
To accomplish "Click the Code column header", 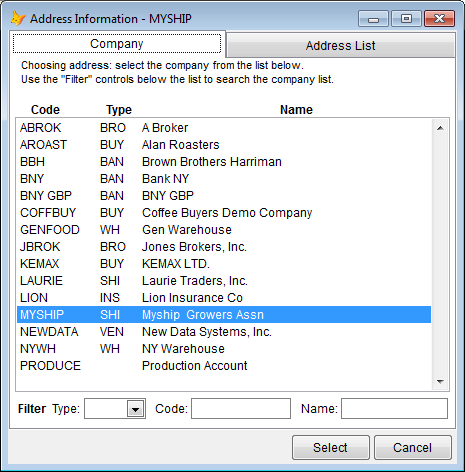I will coord(45,110).
